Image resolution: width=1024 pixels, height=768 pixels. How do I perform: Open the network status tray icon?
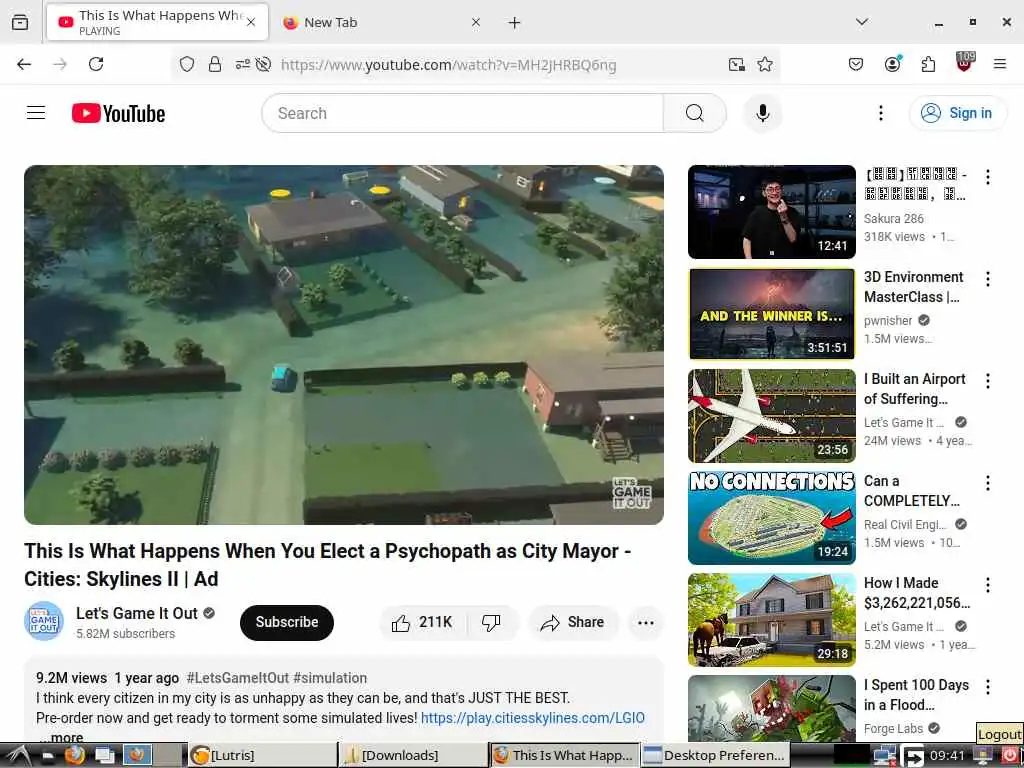pyautogui.click(x=885, y=755)
